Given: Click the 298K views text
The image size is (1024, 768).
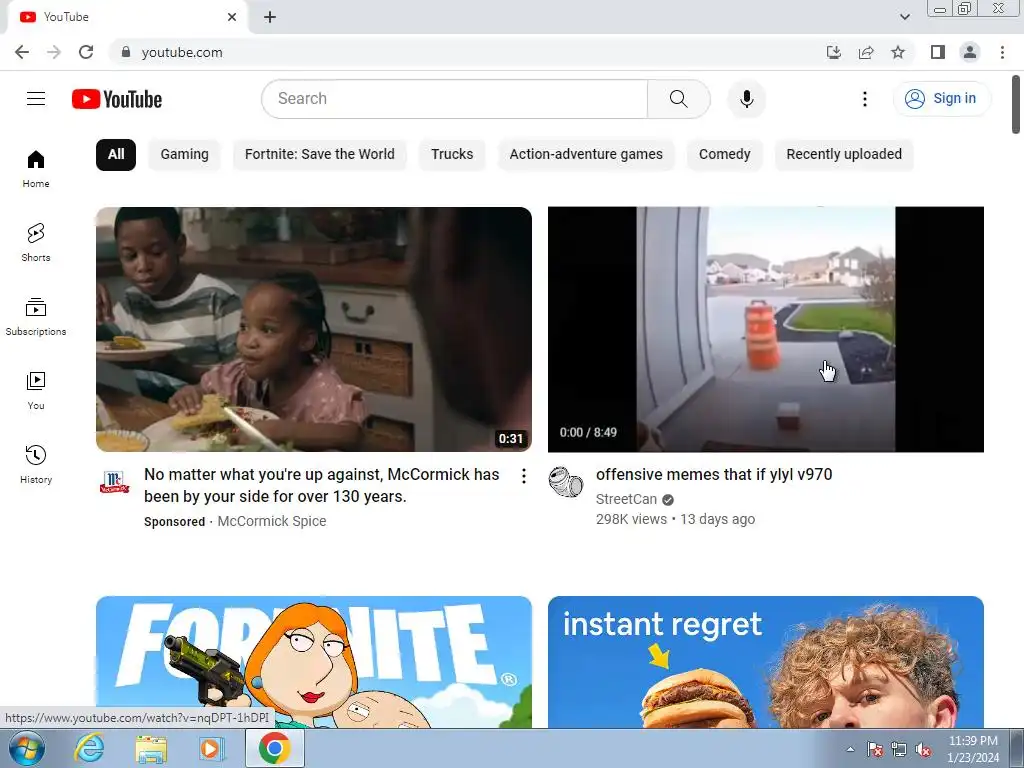Looking at the screenshot, I should [631, 519].
